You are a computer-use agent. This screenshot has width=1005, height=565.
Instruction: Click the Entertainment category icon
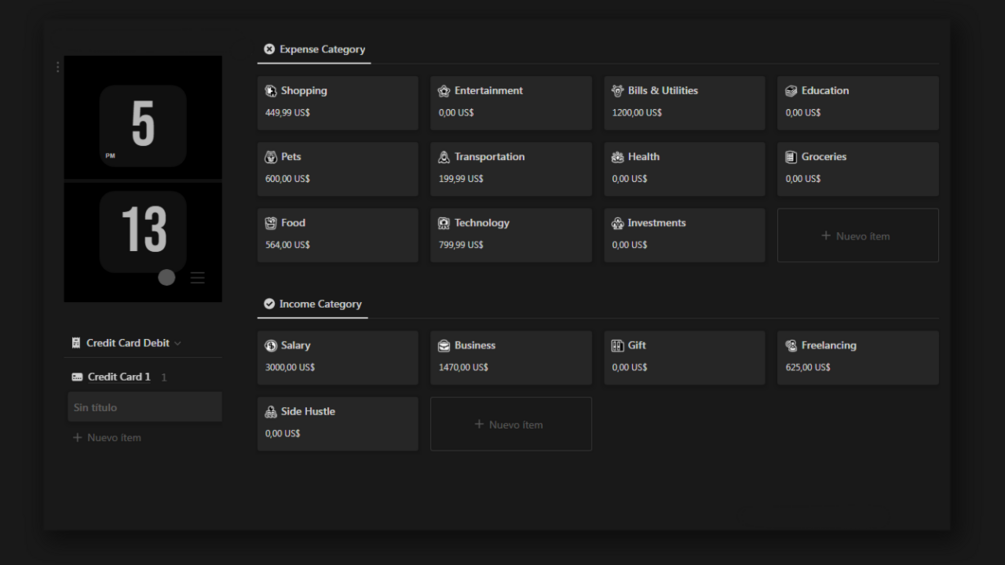[x=444, y=91]
